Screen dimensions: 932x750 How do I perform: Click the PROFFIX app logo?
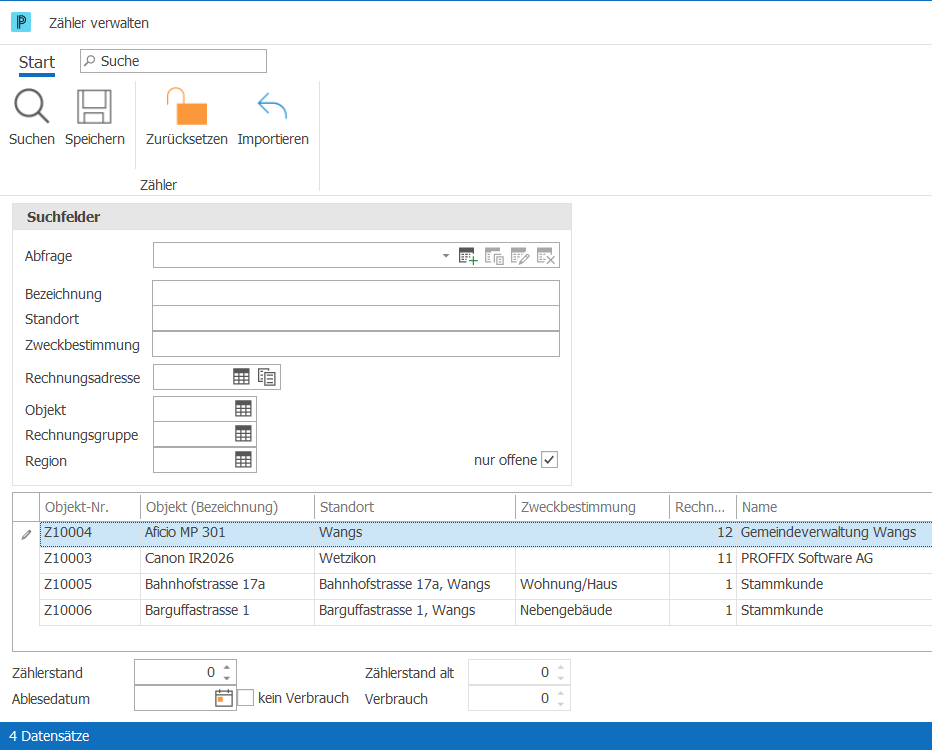[21, 23]
